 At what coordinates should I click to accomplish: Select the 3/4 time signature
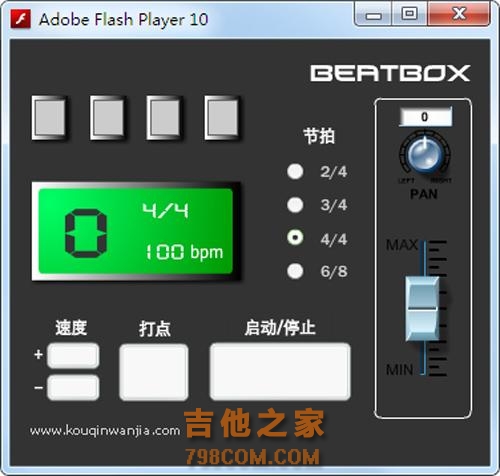coord(295,205)
